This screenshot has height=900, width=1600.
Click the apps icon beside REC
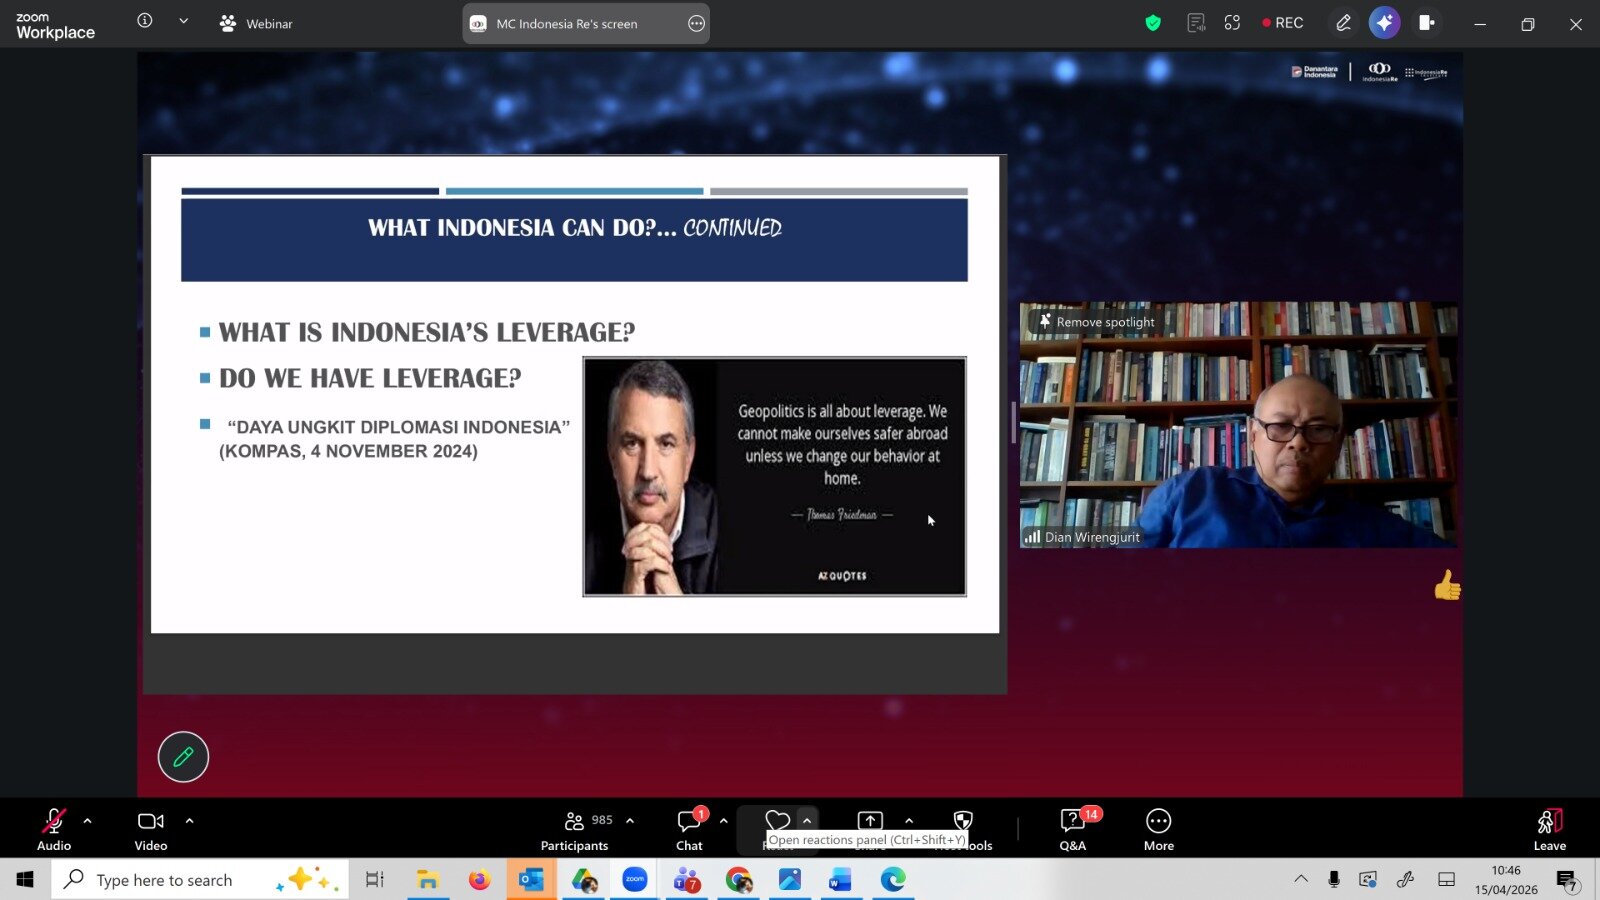pyautogui.click(x=1232, y=23)
